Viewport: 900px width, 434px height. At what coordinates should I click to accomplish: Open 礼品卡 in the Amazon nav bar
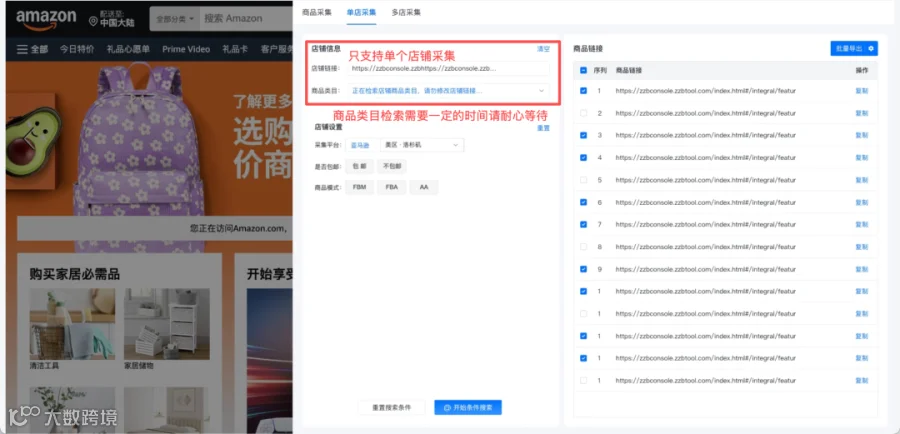tap(235, 49)
